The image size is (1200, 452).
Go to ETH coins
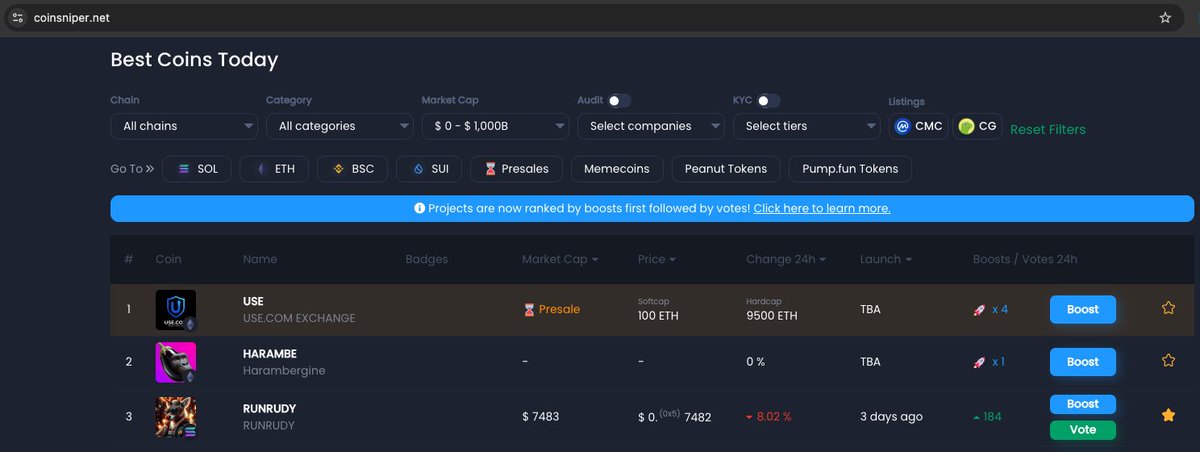(x=274, y=169)
